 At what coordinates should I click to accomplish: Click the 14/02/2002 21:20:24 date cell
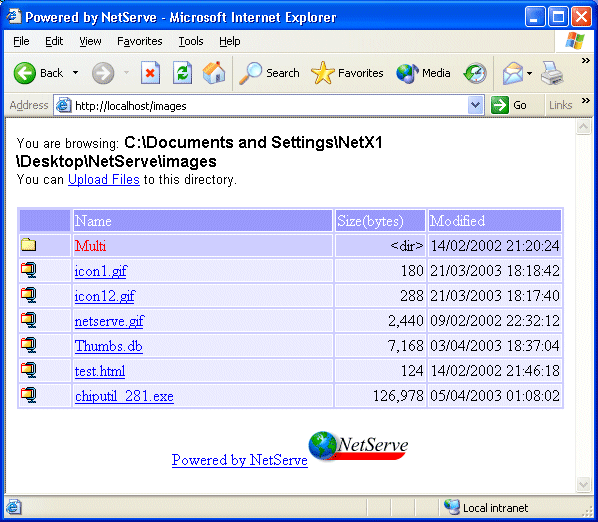(495, 246)
